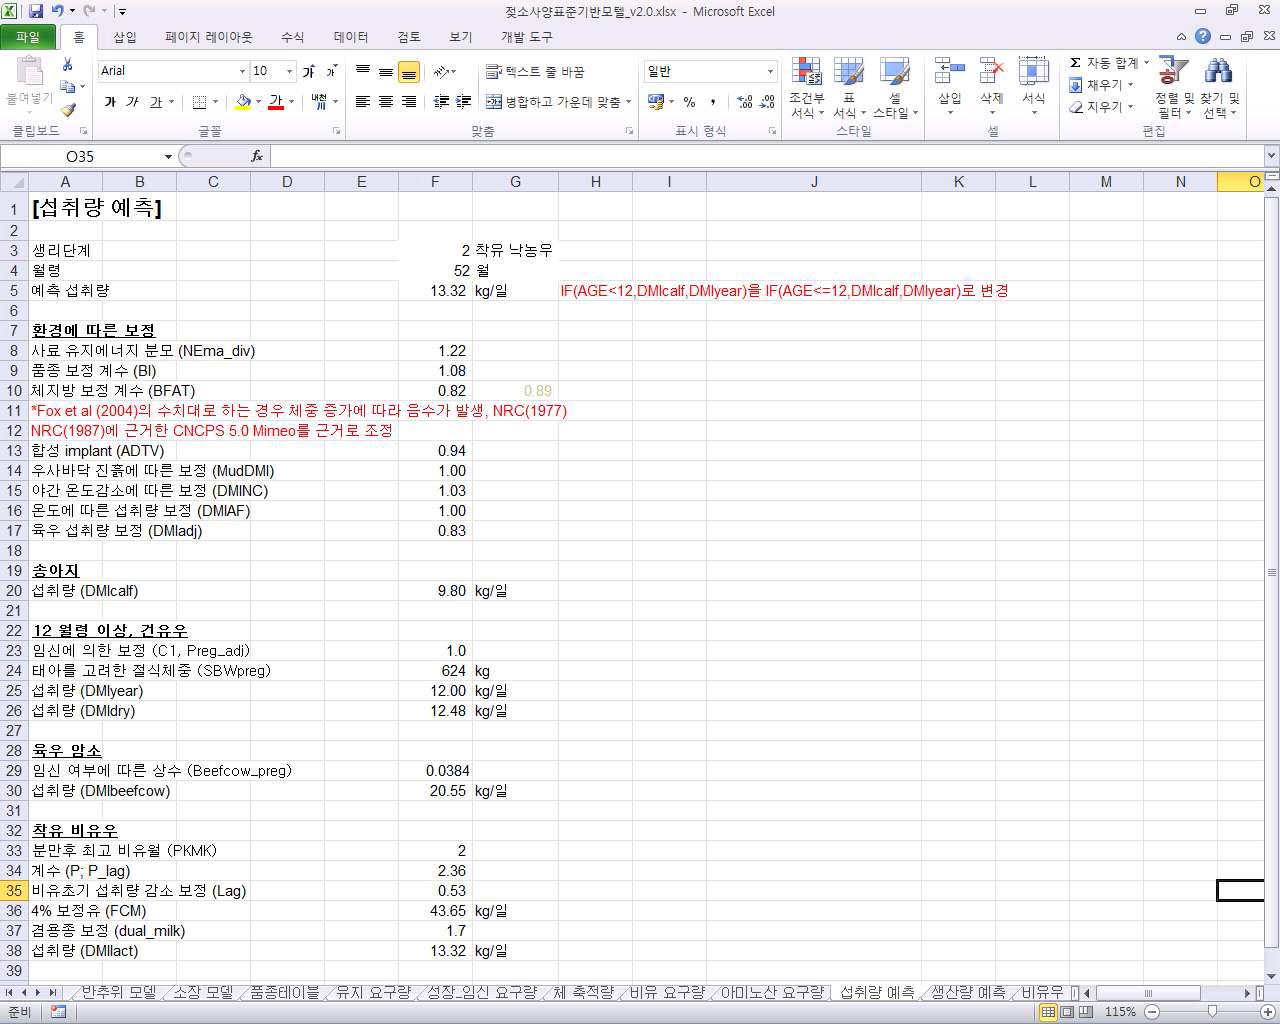Screen dimensions: 1280x1024
Task: Adjust the zoom slider in status bar
Action: tap(1212, 1012)
